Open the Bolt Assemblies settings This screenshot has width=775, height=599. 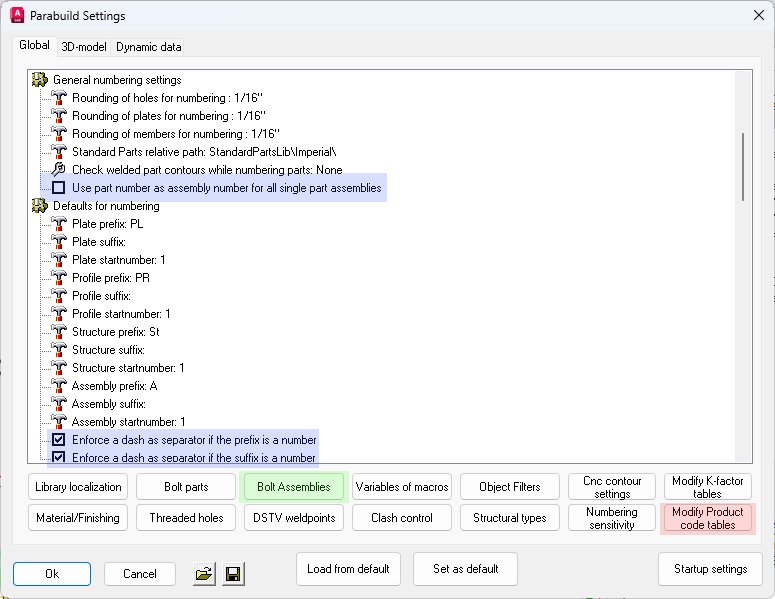click(x=293, y=487)
